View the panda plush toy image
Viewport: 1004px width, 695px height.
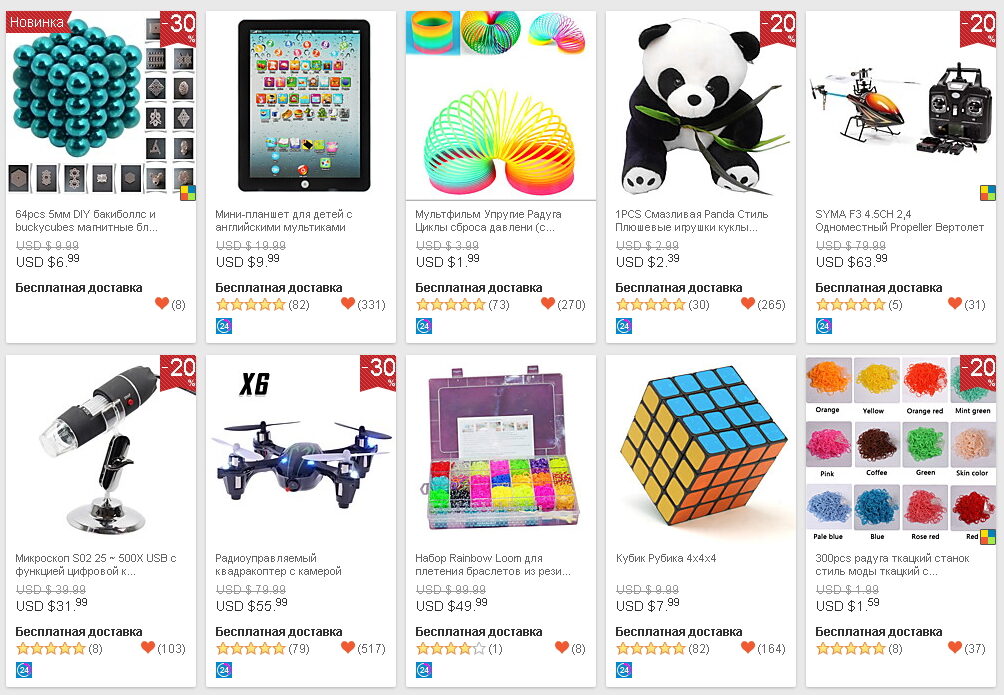tap(700, 106)
